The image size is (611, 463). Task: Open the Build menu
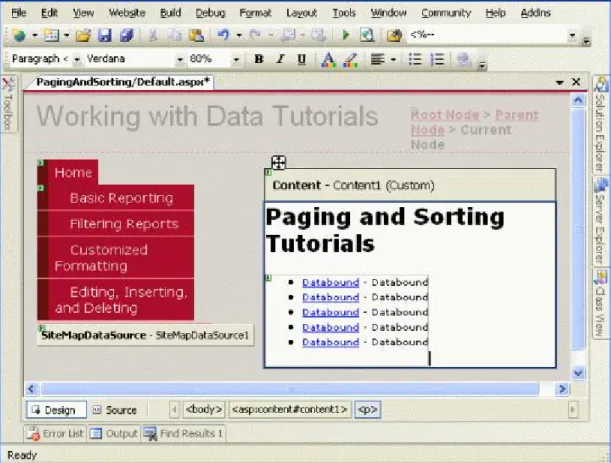click(171, 13)
